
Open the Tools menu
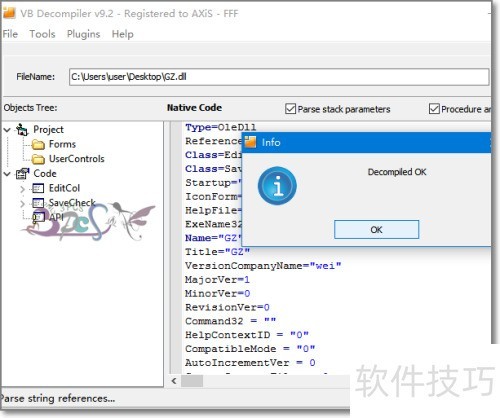42,34
